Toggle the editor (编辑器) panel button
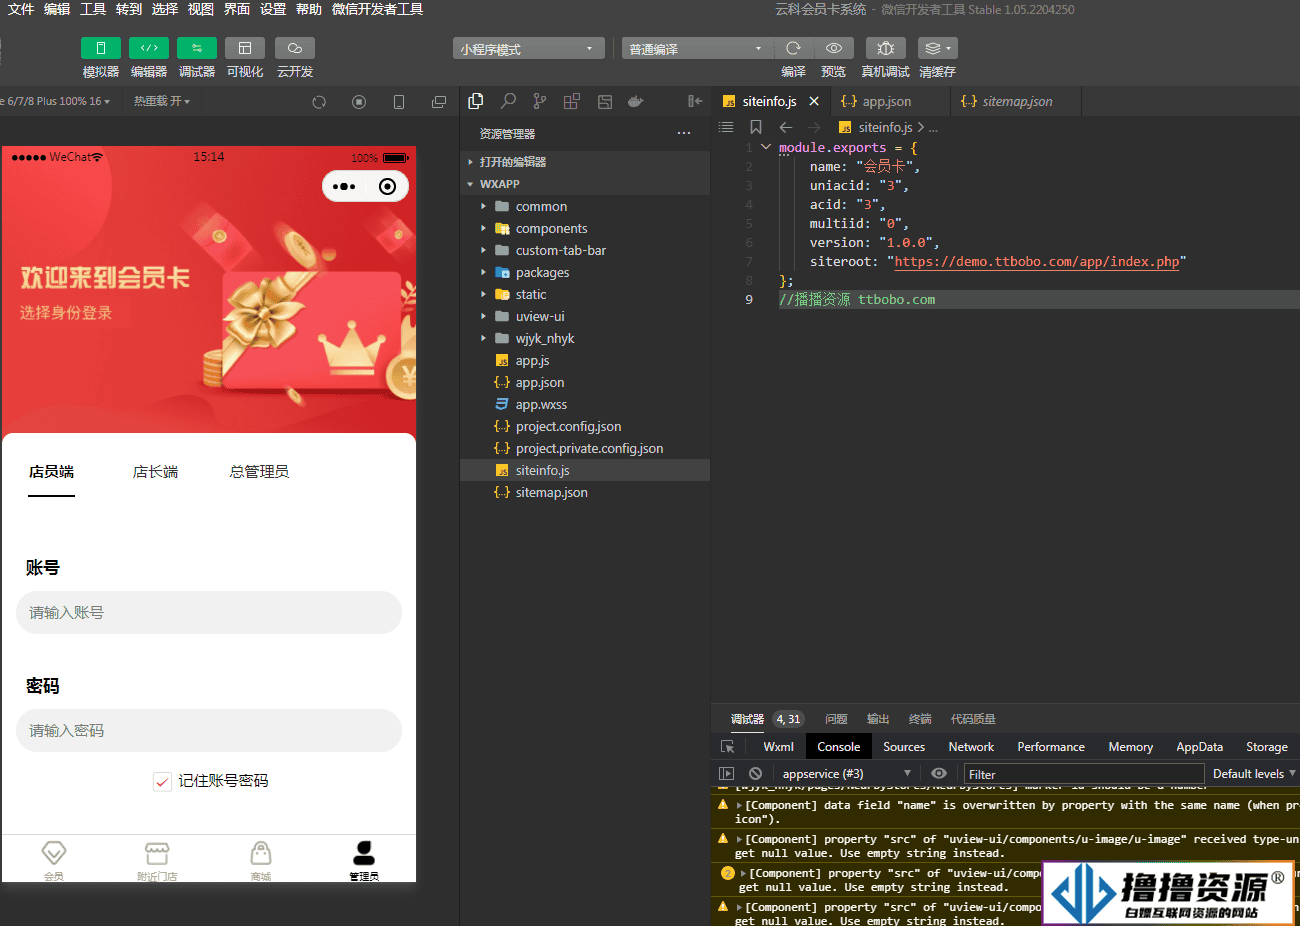Screen dimensions: 1300x926 click(x=148, y=48)
